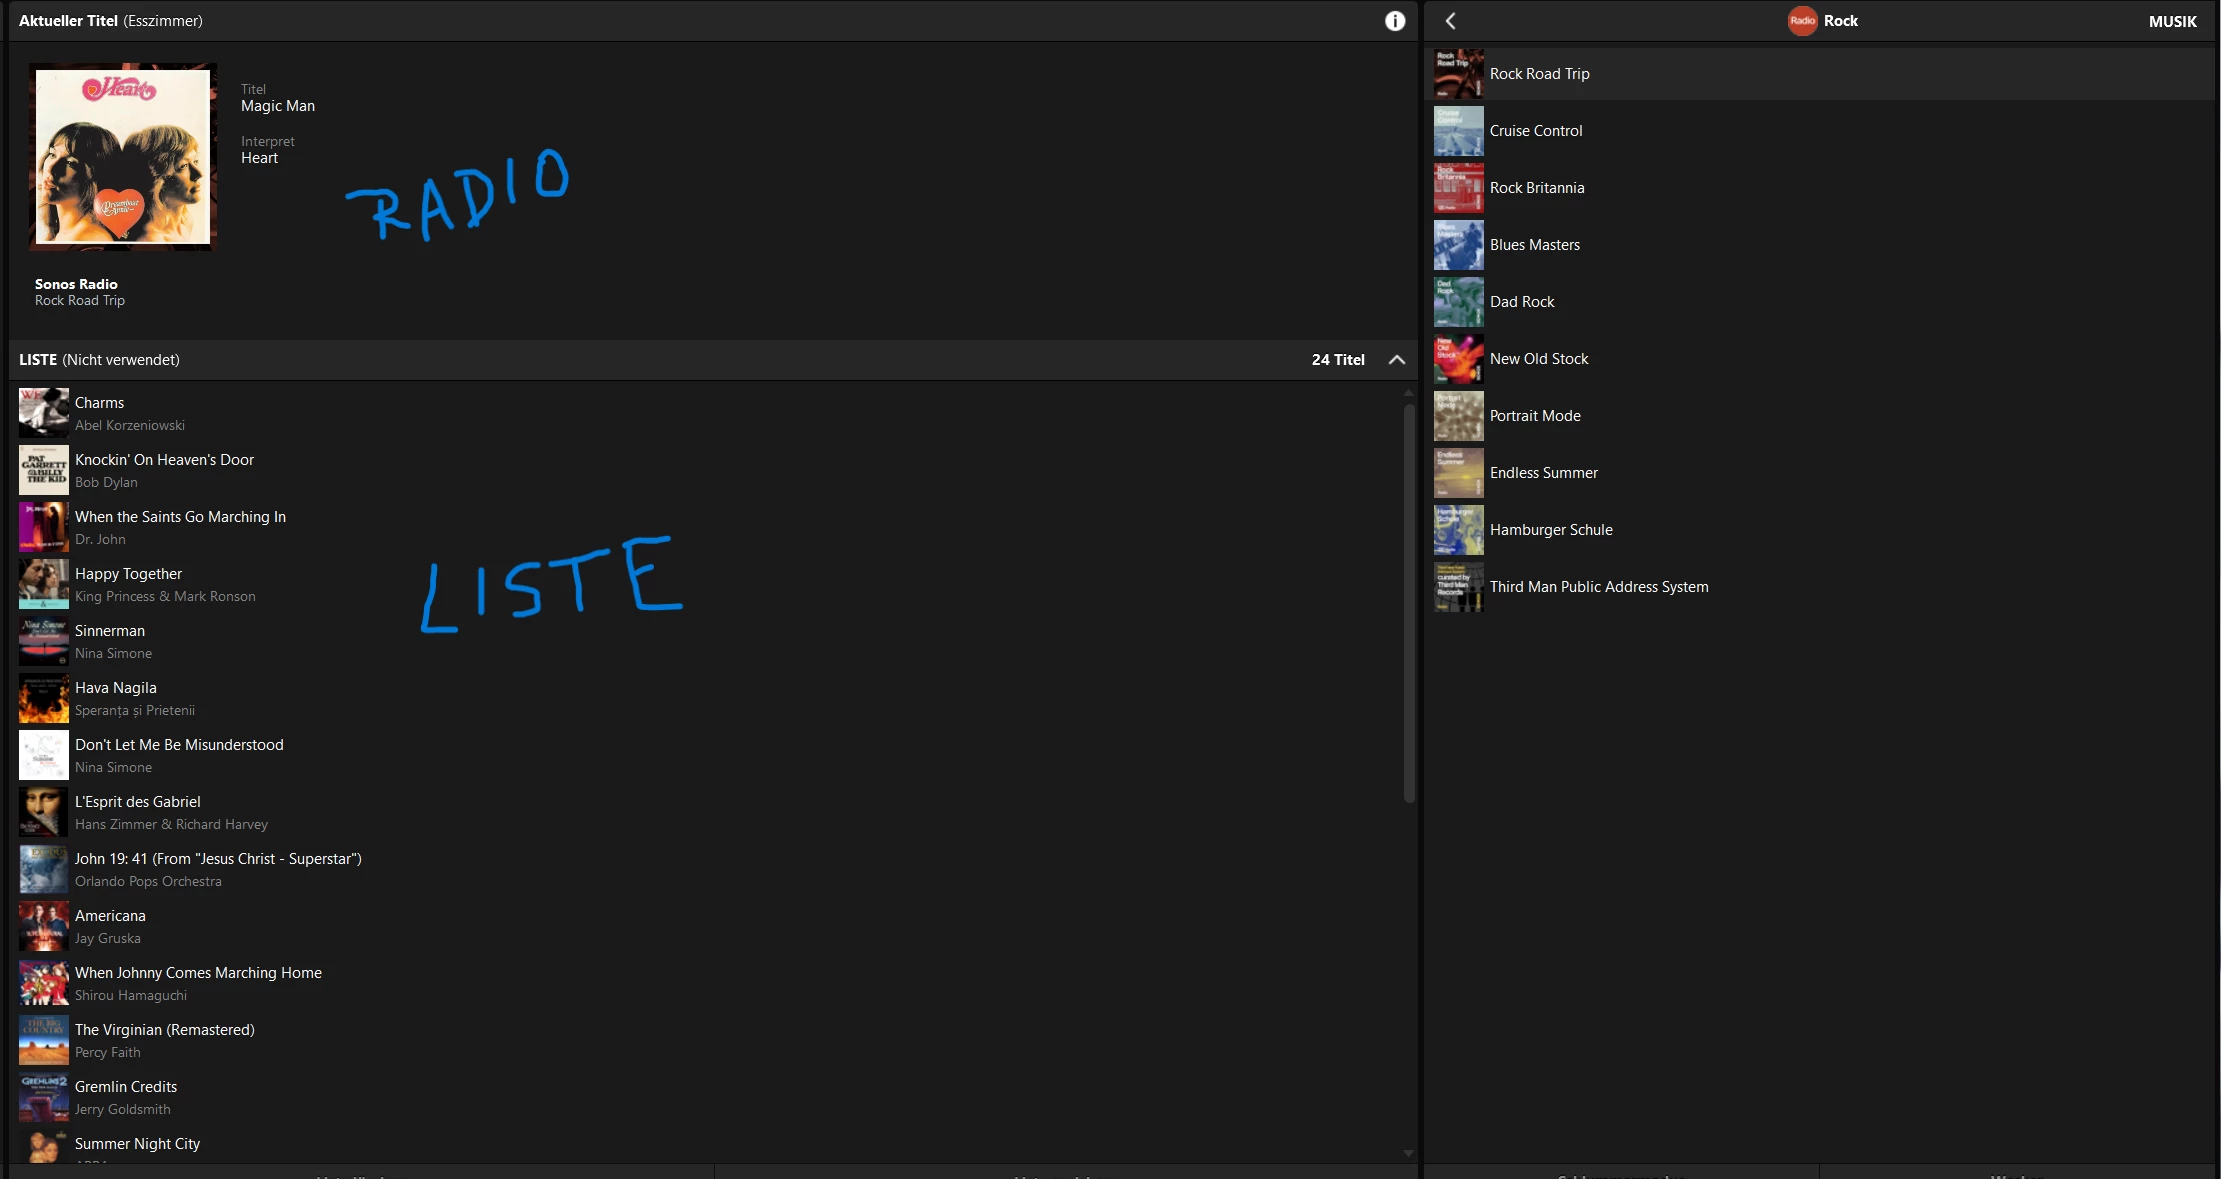2221x1179 pixels.
Task: Click the queue scrollbar down arrow
Action: (x=1409, y=1153)
